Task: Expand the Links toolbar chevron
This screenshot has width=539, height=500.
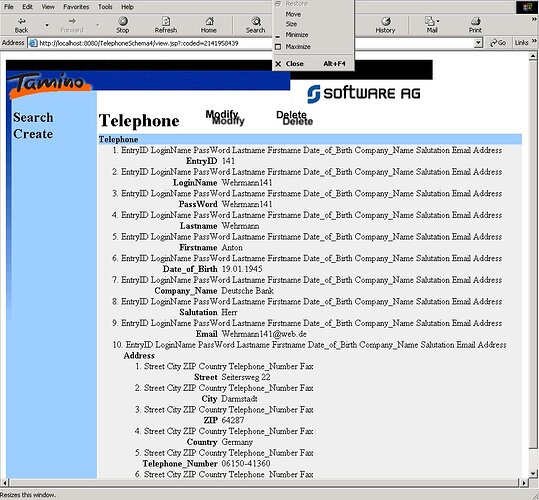Action: [534, 41]
